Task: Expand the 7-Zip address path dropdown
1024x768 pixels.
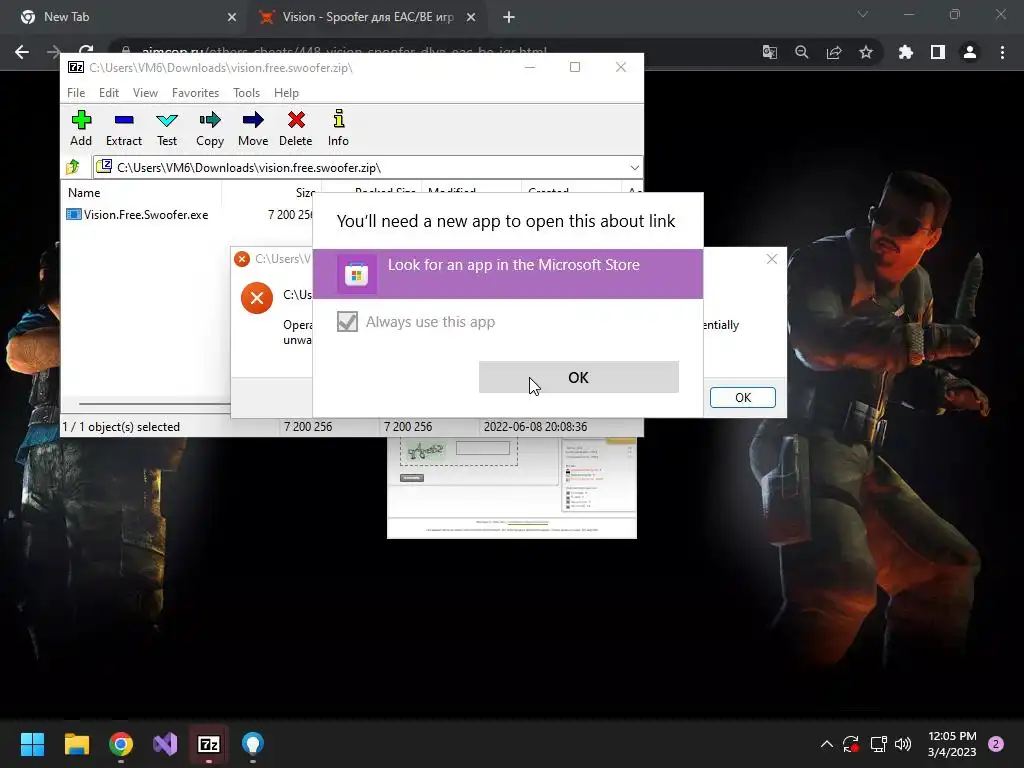Action: click(x=634, y=168)
